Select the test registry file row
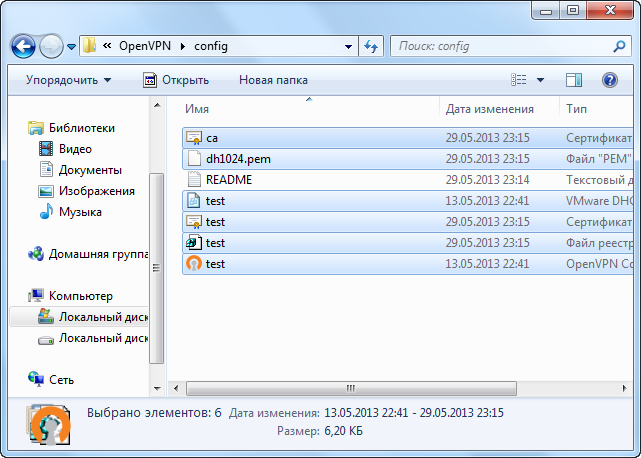 click(408, 243)
